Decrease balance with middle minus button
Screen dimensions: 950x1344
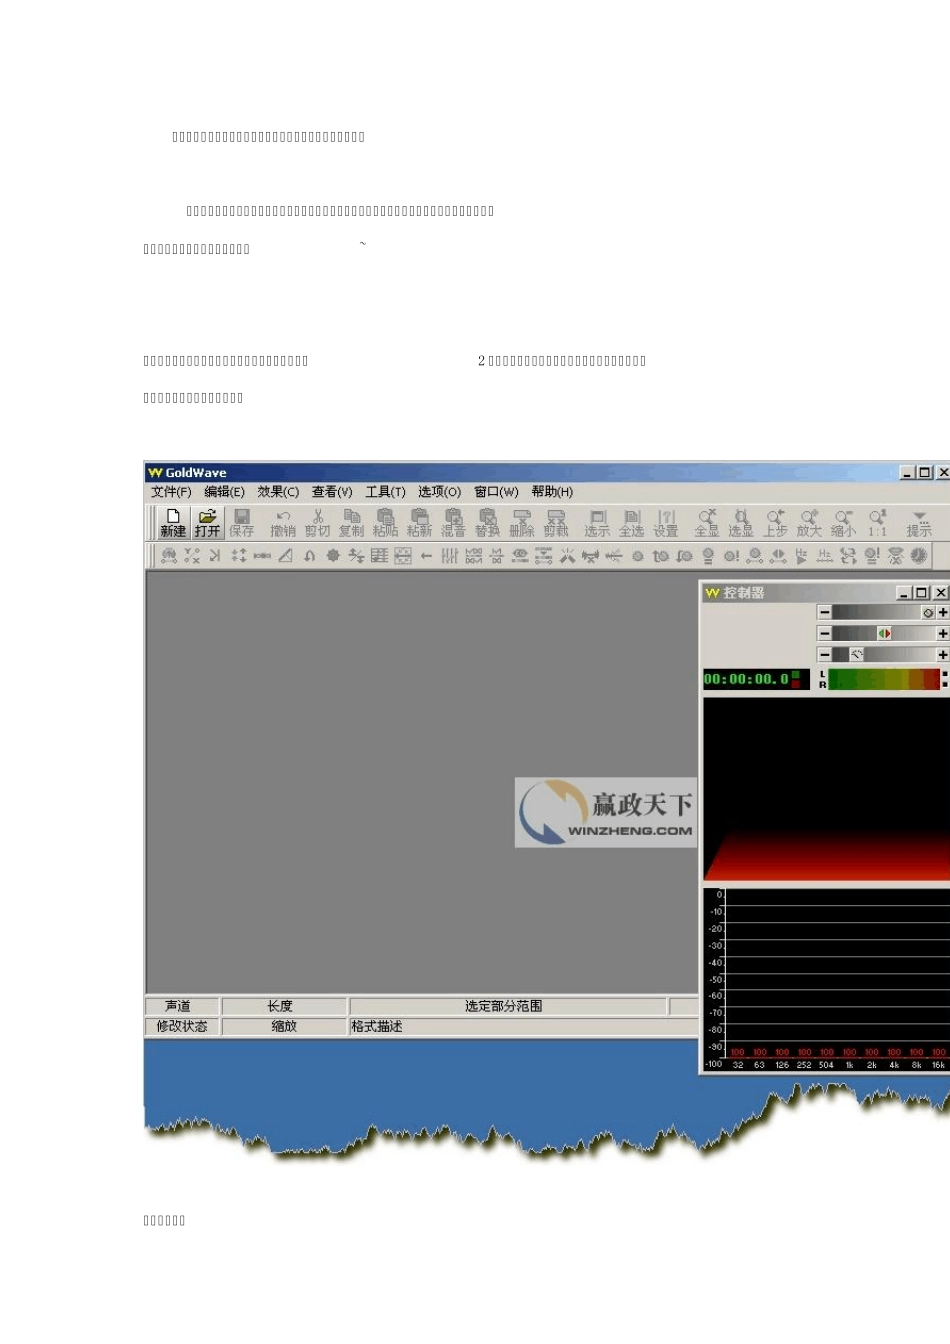[x=824, y=633]
